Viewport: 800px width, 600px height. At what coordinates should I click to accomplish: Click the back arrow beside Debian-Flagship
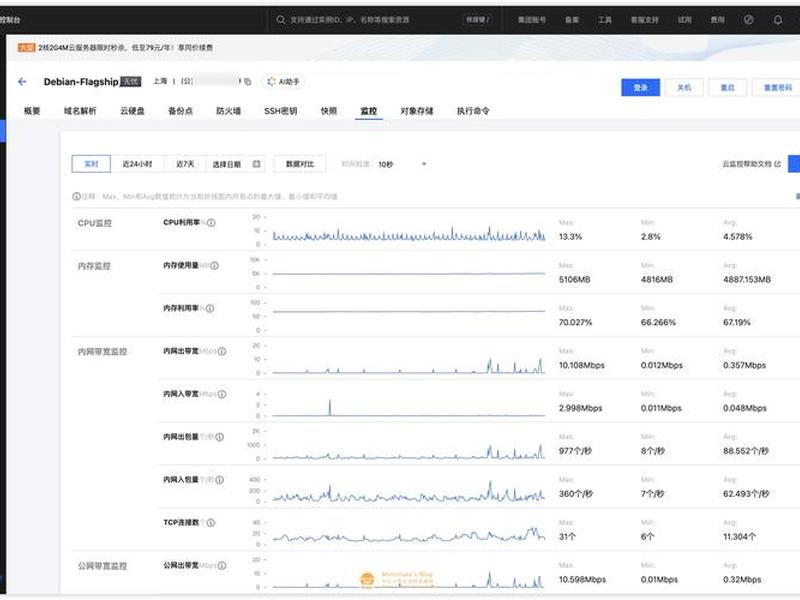[22, 82]
